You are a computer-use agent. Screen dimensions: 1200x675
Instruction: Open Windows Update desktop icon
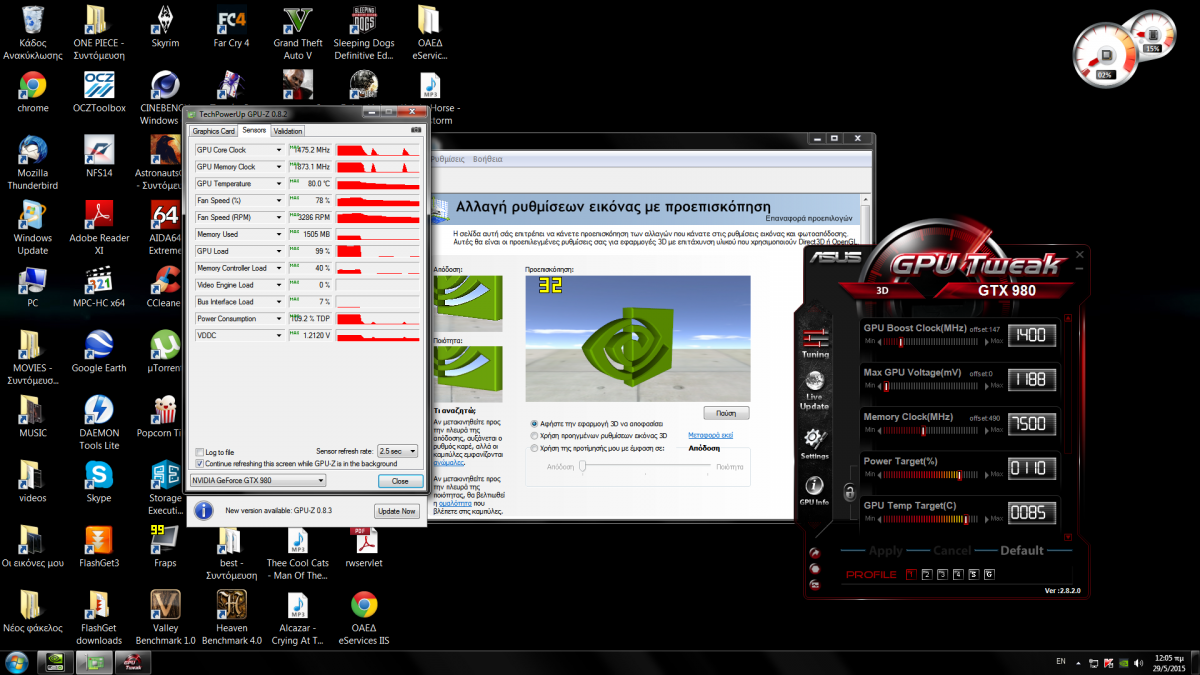point(32,227)
